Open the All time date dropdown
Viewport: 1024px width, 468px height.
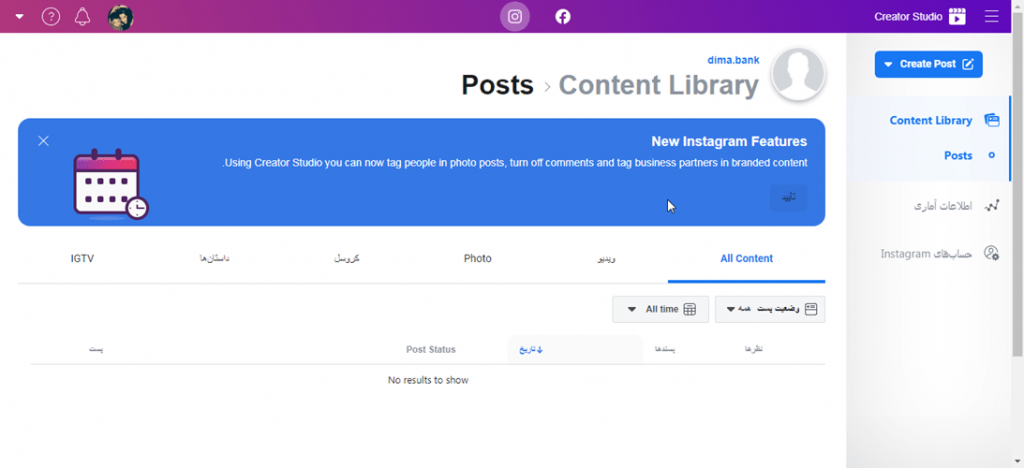660,309
